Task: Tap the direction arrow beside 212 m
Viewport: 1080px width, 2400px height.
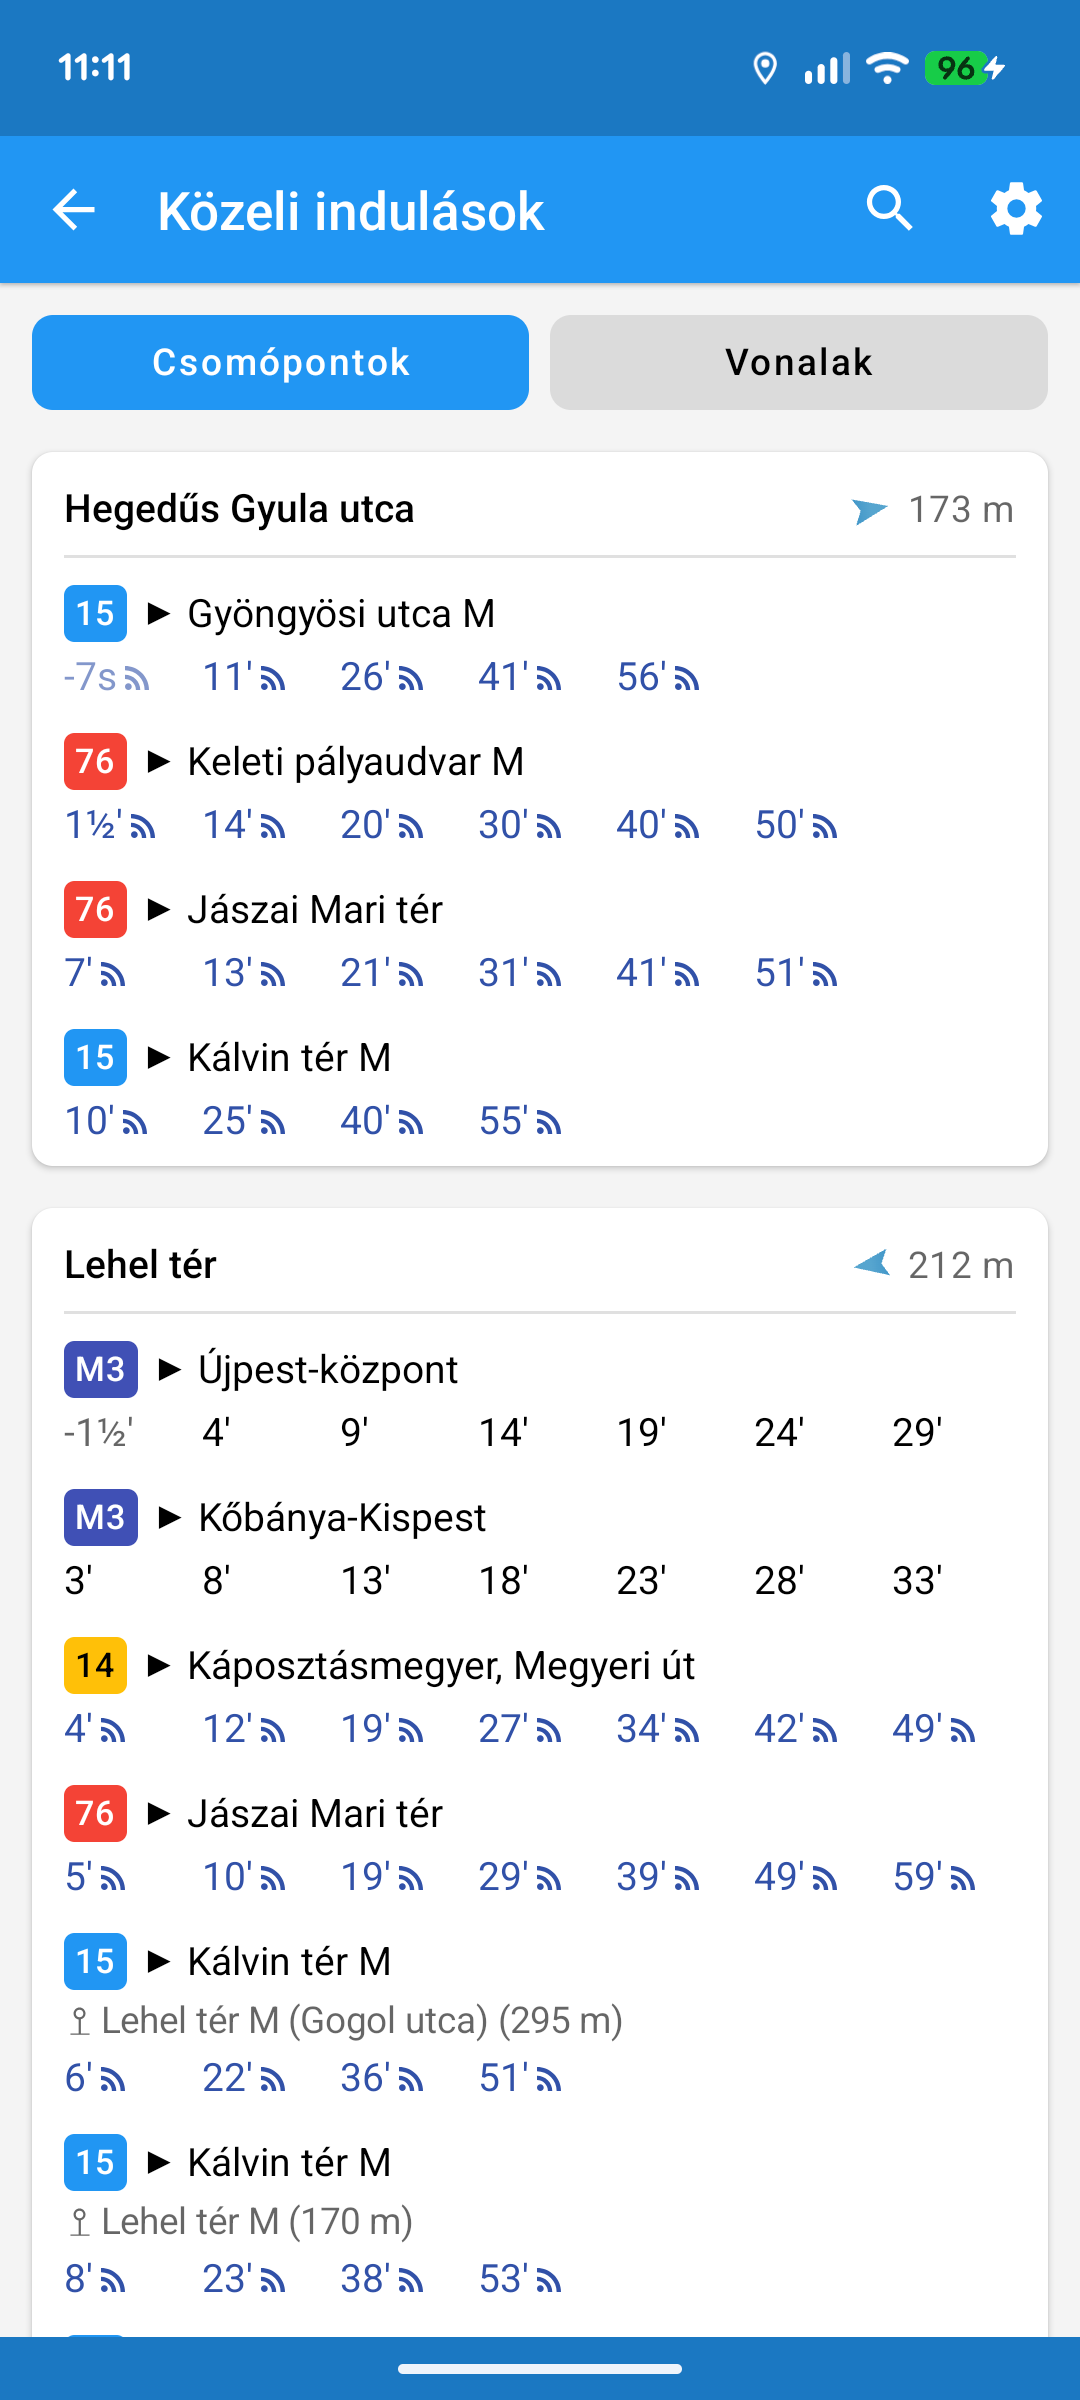Action: coord(872,1265)
